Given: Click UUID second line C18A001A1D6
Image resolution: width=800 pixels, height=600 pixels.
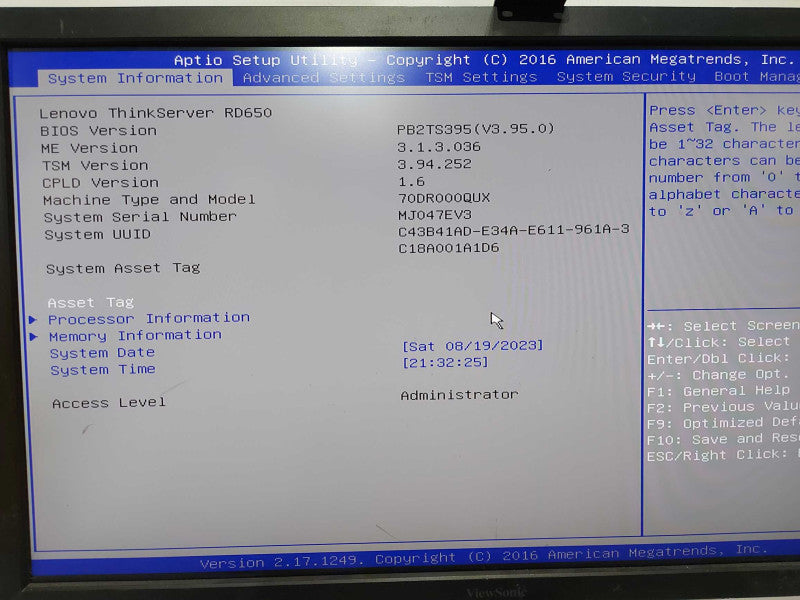Looking at the screenshot, I should click(x=449, y=248).
